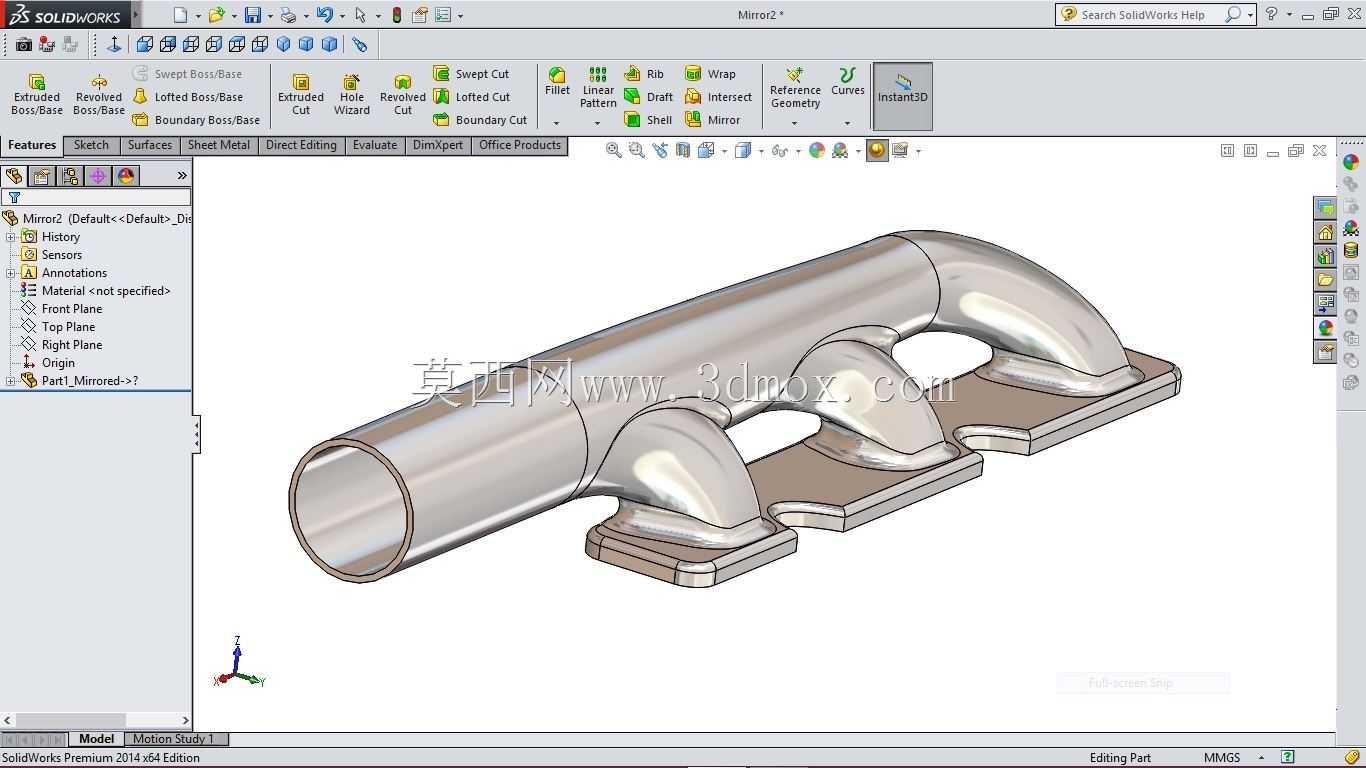The width and height of the screenshot is (1366, 768).
Task: Click the screen capture camera icon
Action: 24,44
